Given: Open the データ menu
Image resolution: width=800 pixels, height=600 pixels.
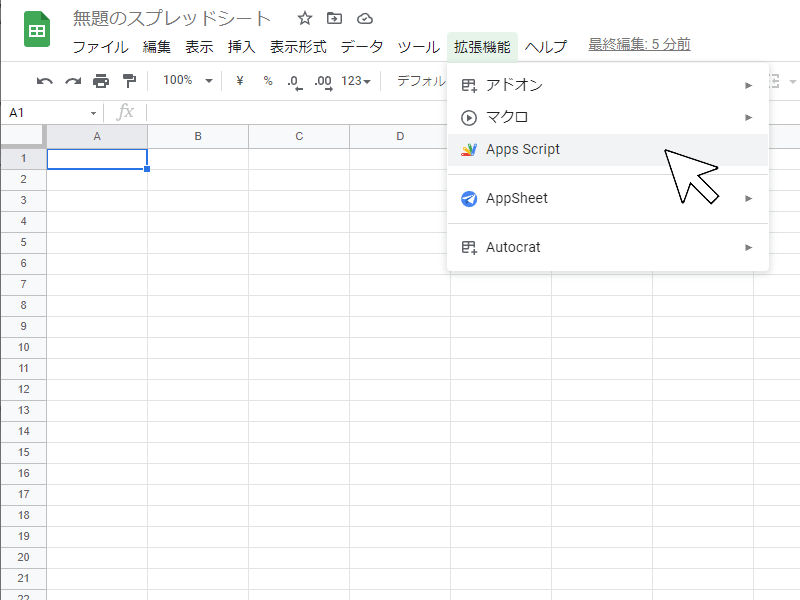Looking at the screenshot, I should [x=362, y=47].
